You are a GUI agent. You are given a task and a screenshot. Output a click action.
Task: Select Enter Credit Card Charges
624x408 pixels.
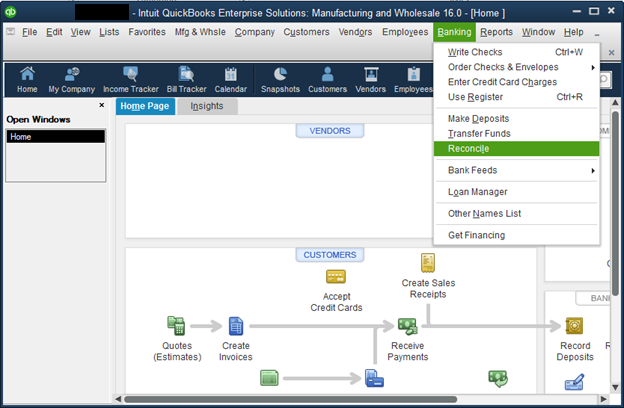(x=517, y=82)
